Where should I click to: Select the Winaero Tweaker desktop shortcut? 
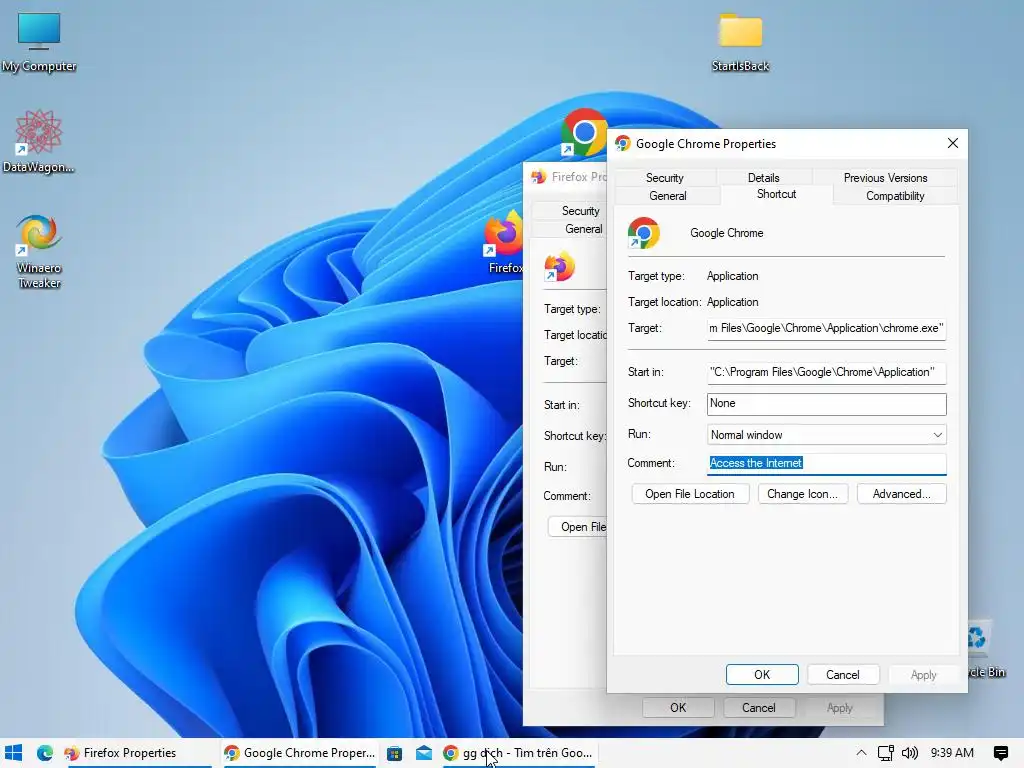(x=39, y=251)
